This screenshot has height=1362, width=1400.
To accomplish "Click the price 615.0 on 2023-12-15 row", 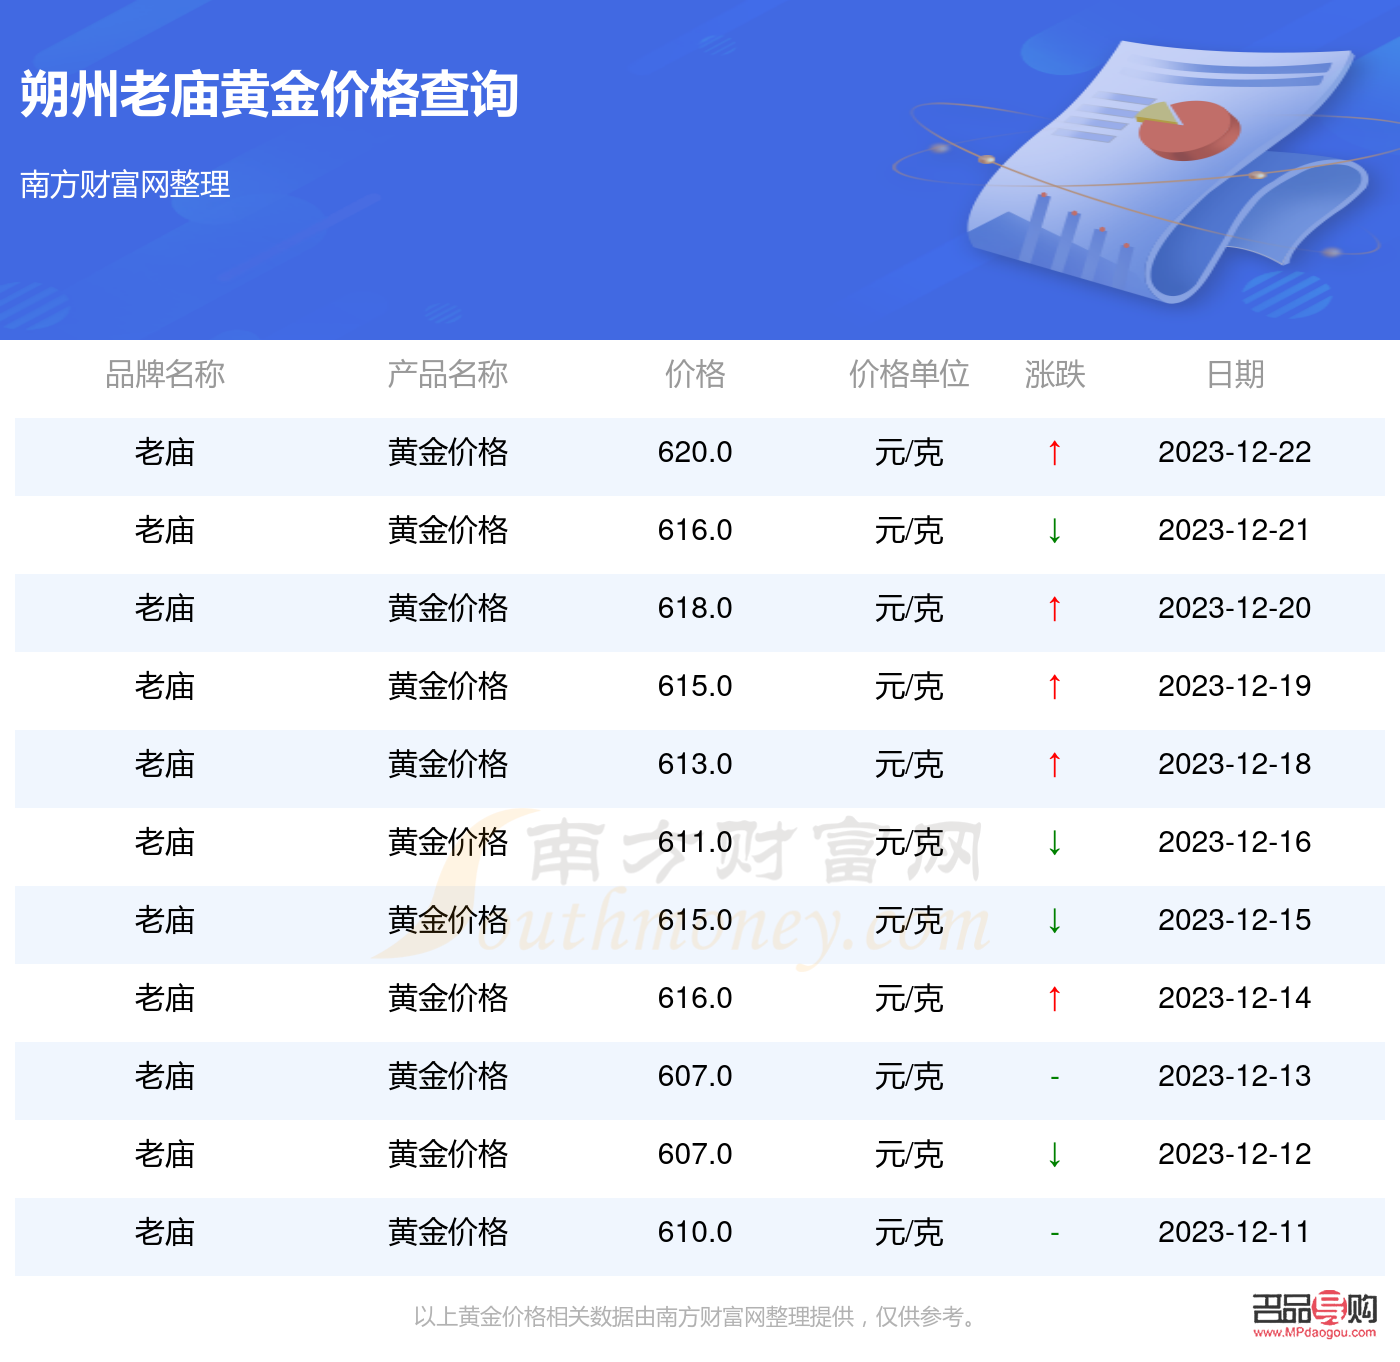I will tap(695, 920).
